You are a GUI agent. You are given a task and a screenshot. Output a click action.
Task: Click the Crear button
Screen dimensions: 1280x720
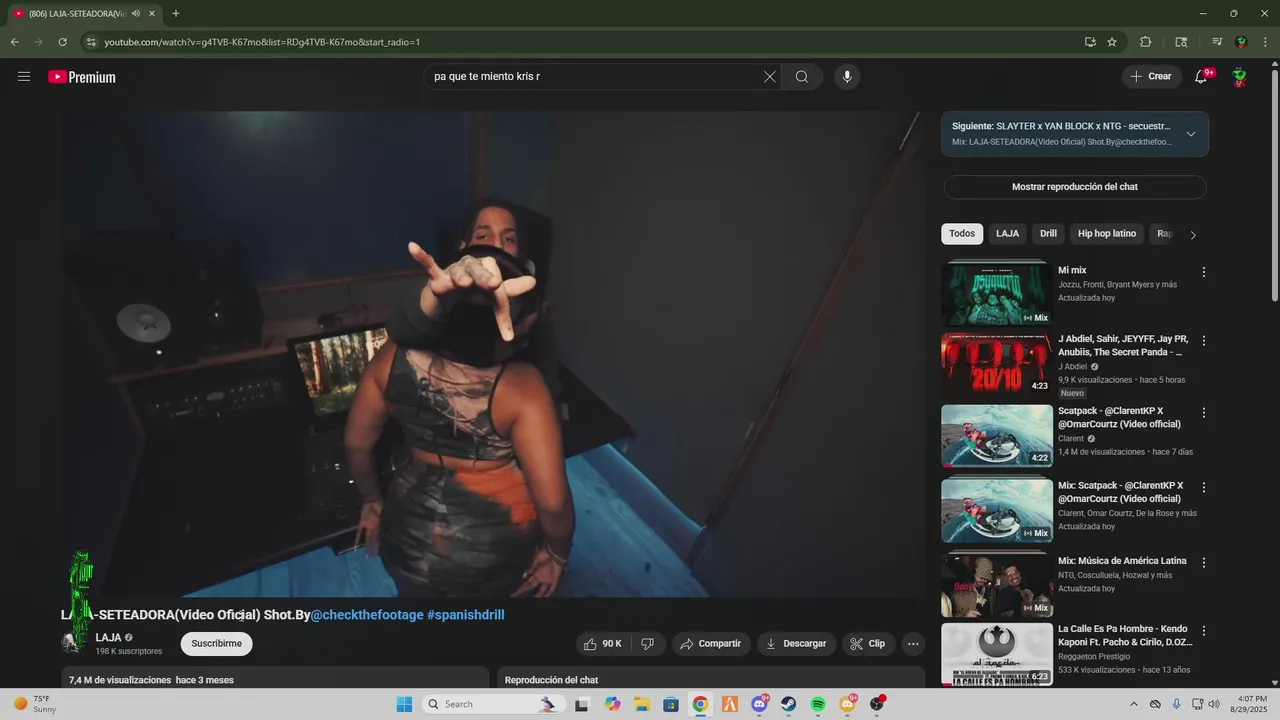[1151, 77]
